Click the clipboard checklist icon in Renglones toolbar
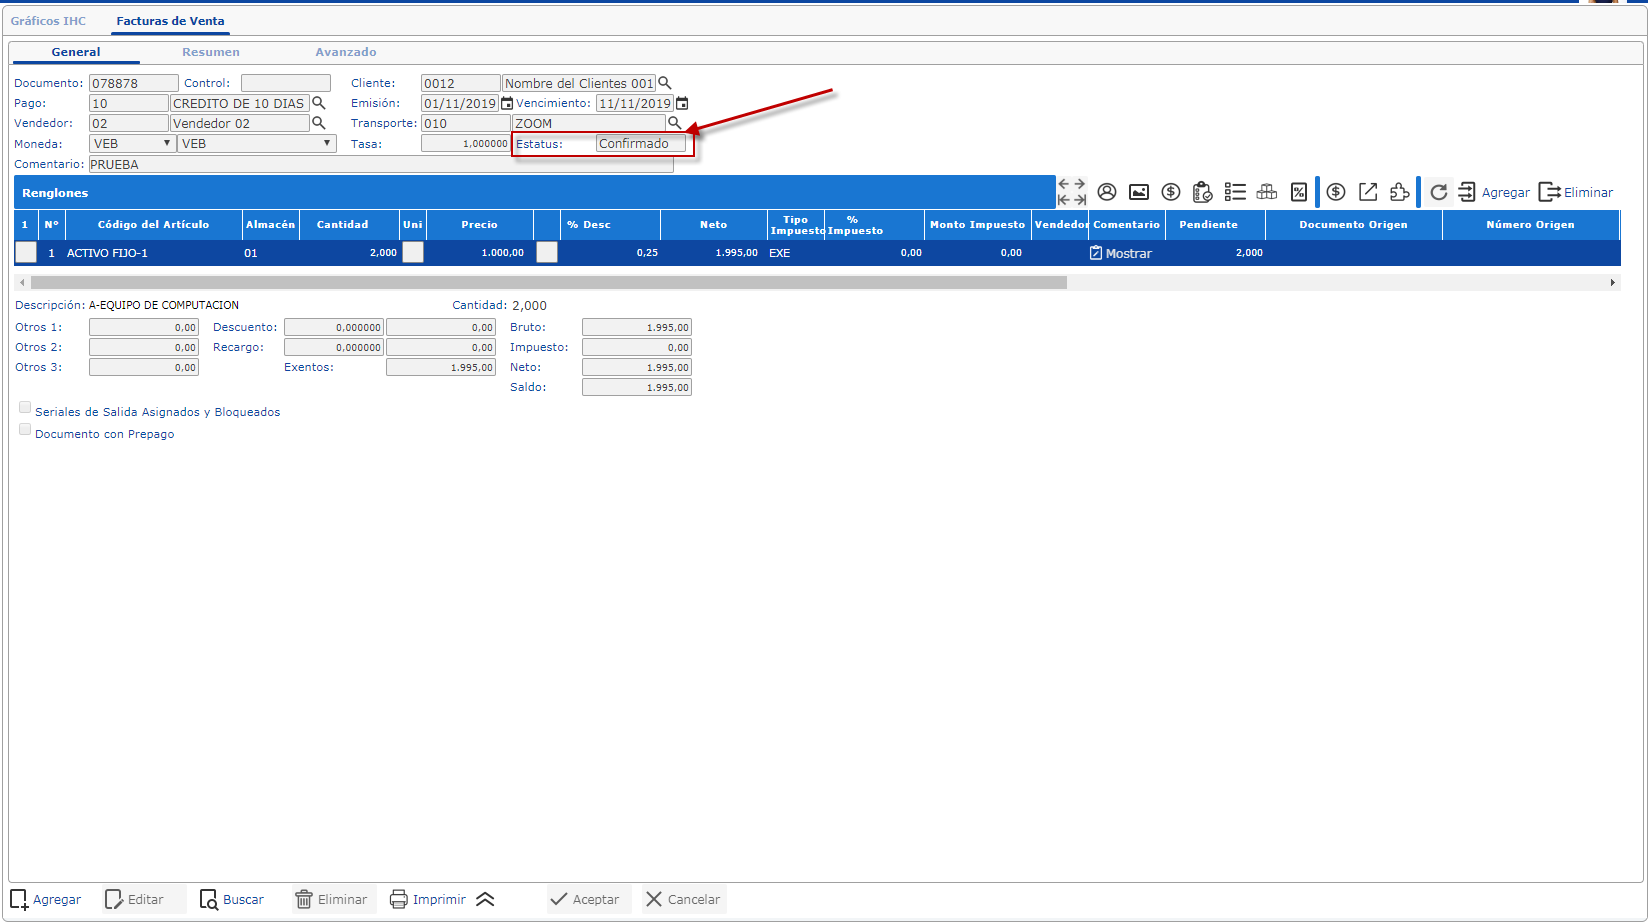 coord(1202,192)
